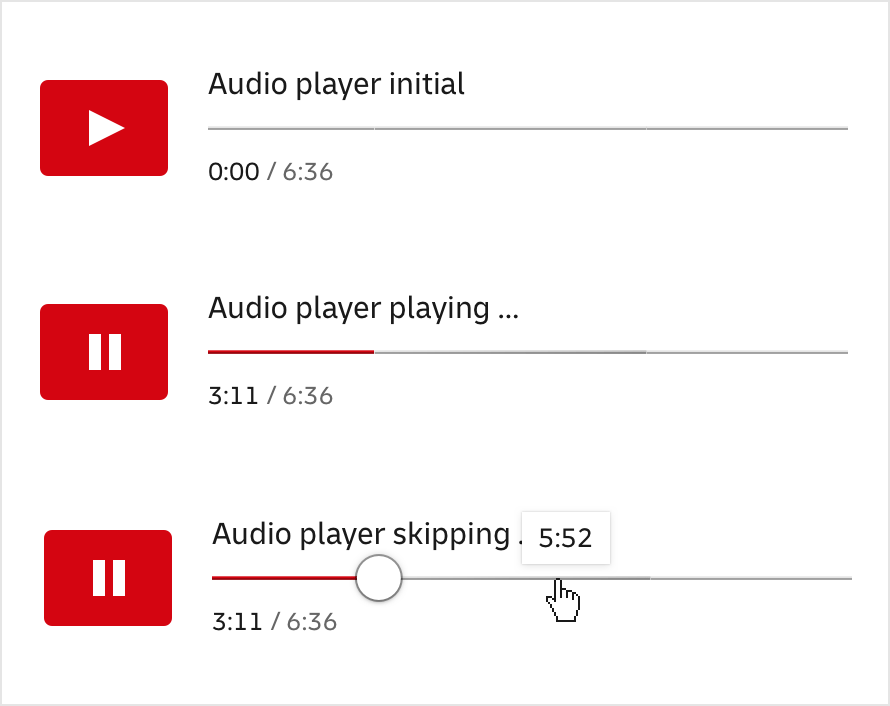Select the "Audio player initial" title
The width and height of the screenshot is (890, 706).
(x=336, y=85)
